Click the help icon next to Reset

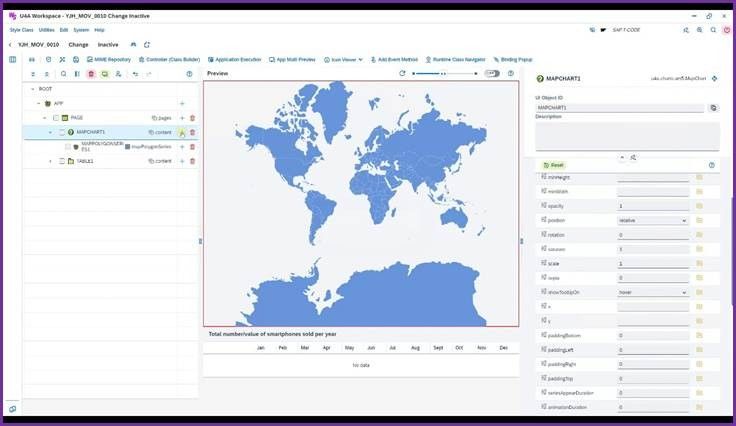click(x=712, y=165)
